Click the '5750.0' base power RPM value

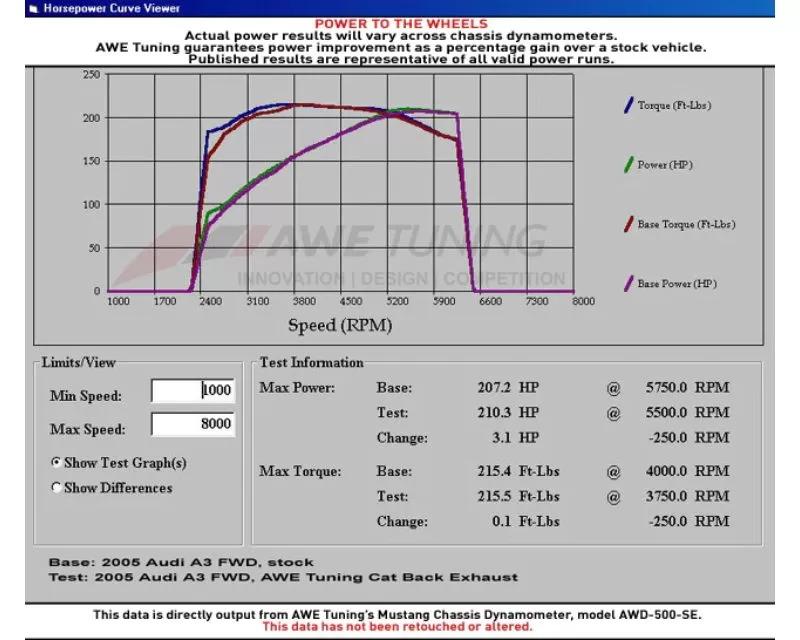[666, 387]
